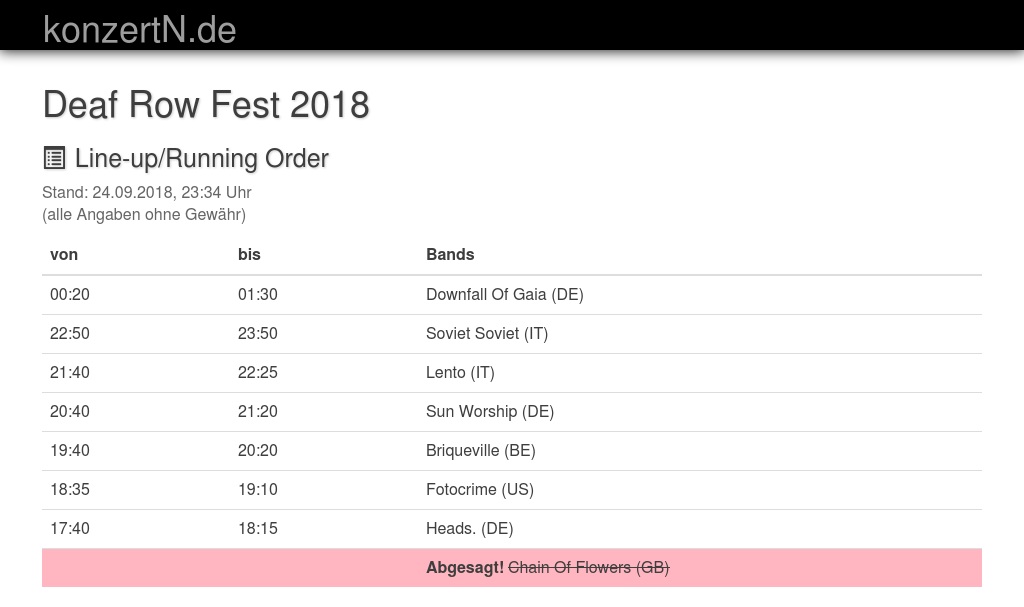Click the Heads. (DE) band entry
The height and width of the screenshot is (607, 1024).
(469, 528)
